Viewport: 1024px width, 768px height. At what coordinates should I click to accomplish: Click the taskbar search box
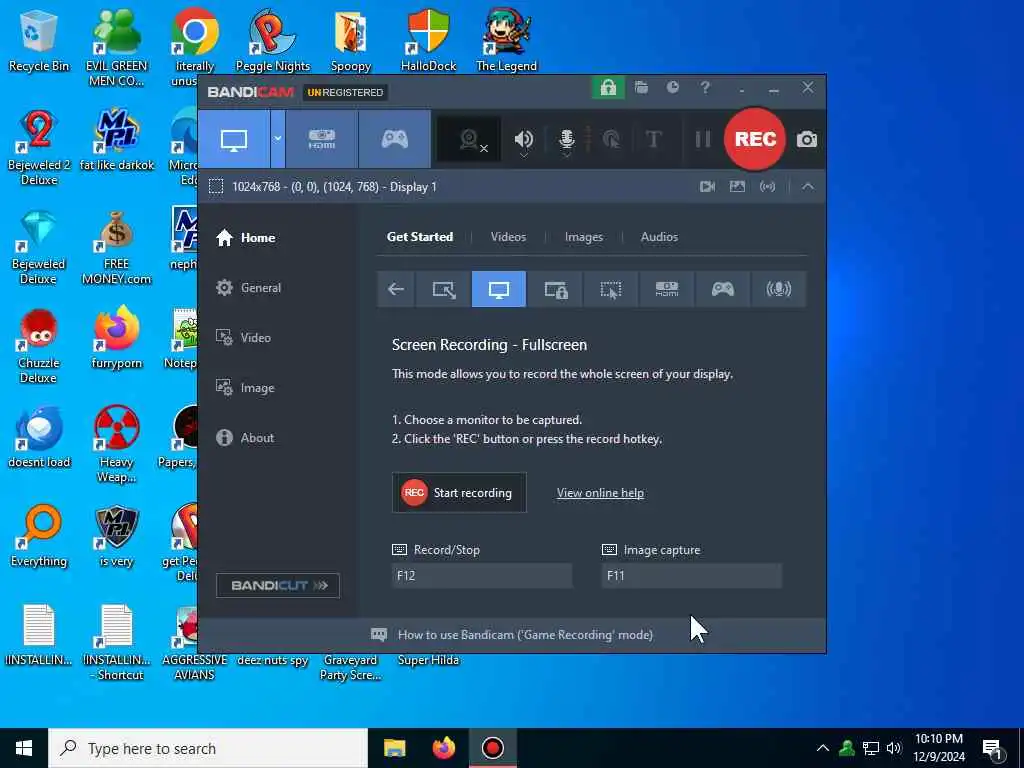point(208,748)
